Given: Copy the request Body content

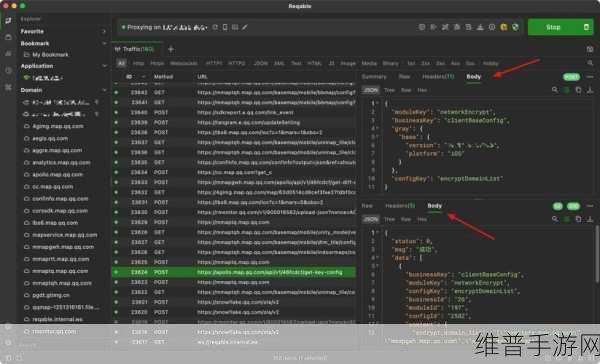Looking at the screenshot, I should 578,90.
